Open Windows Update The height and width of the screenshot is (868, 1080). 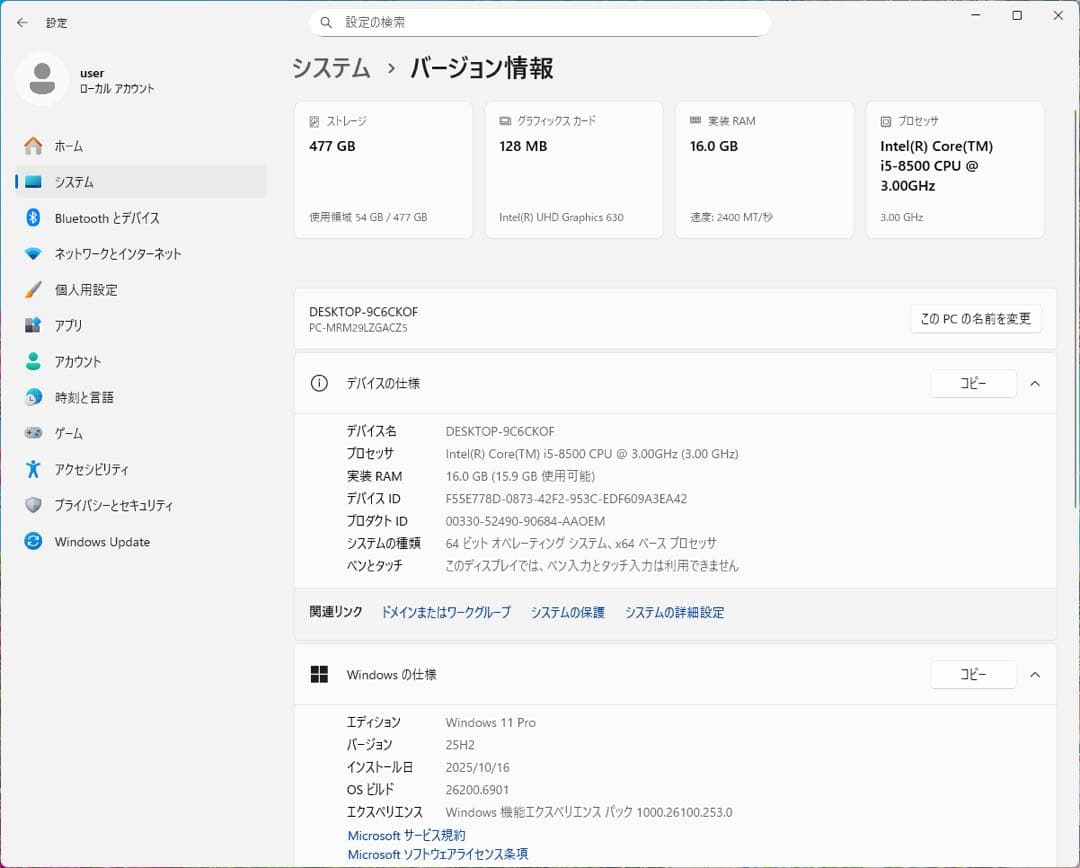pyautogui.click(x=103, y=541)
